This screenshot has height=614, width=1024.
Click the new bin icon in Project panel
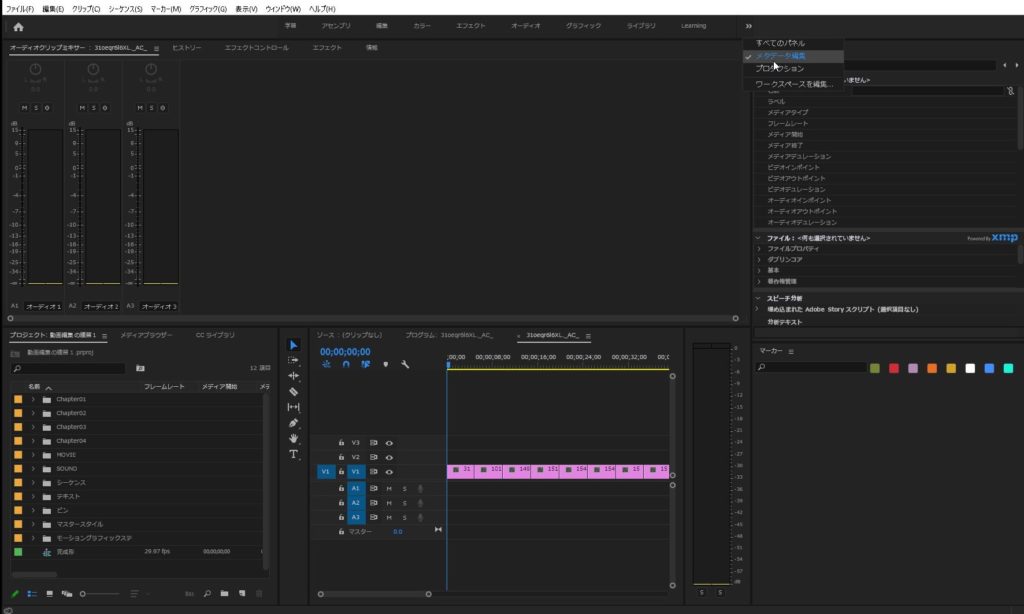[225, 594]
